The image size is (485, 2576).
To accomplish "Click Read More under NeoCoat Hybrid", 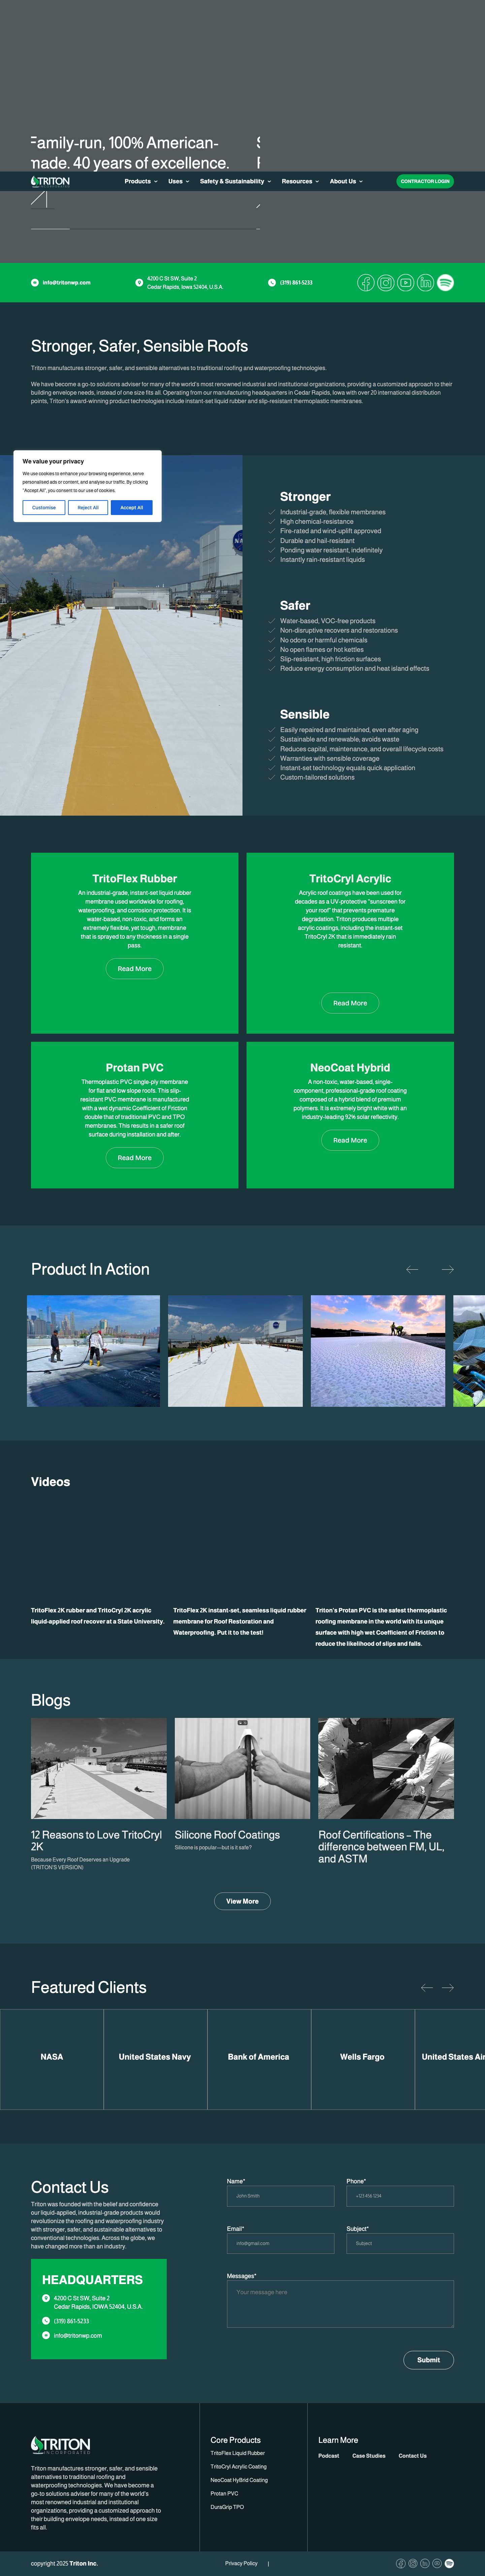I will (350, 1140).
